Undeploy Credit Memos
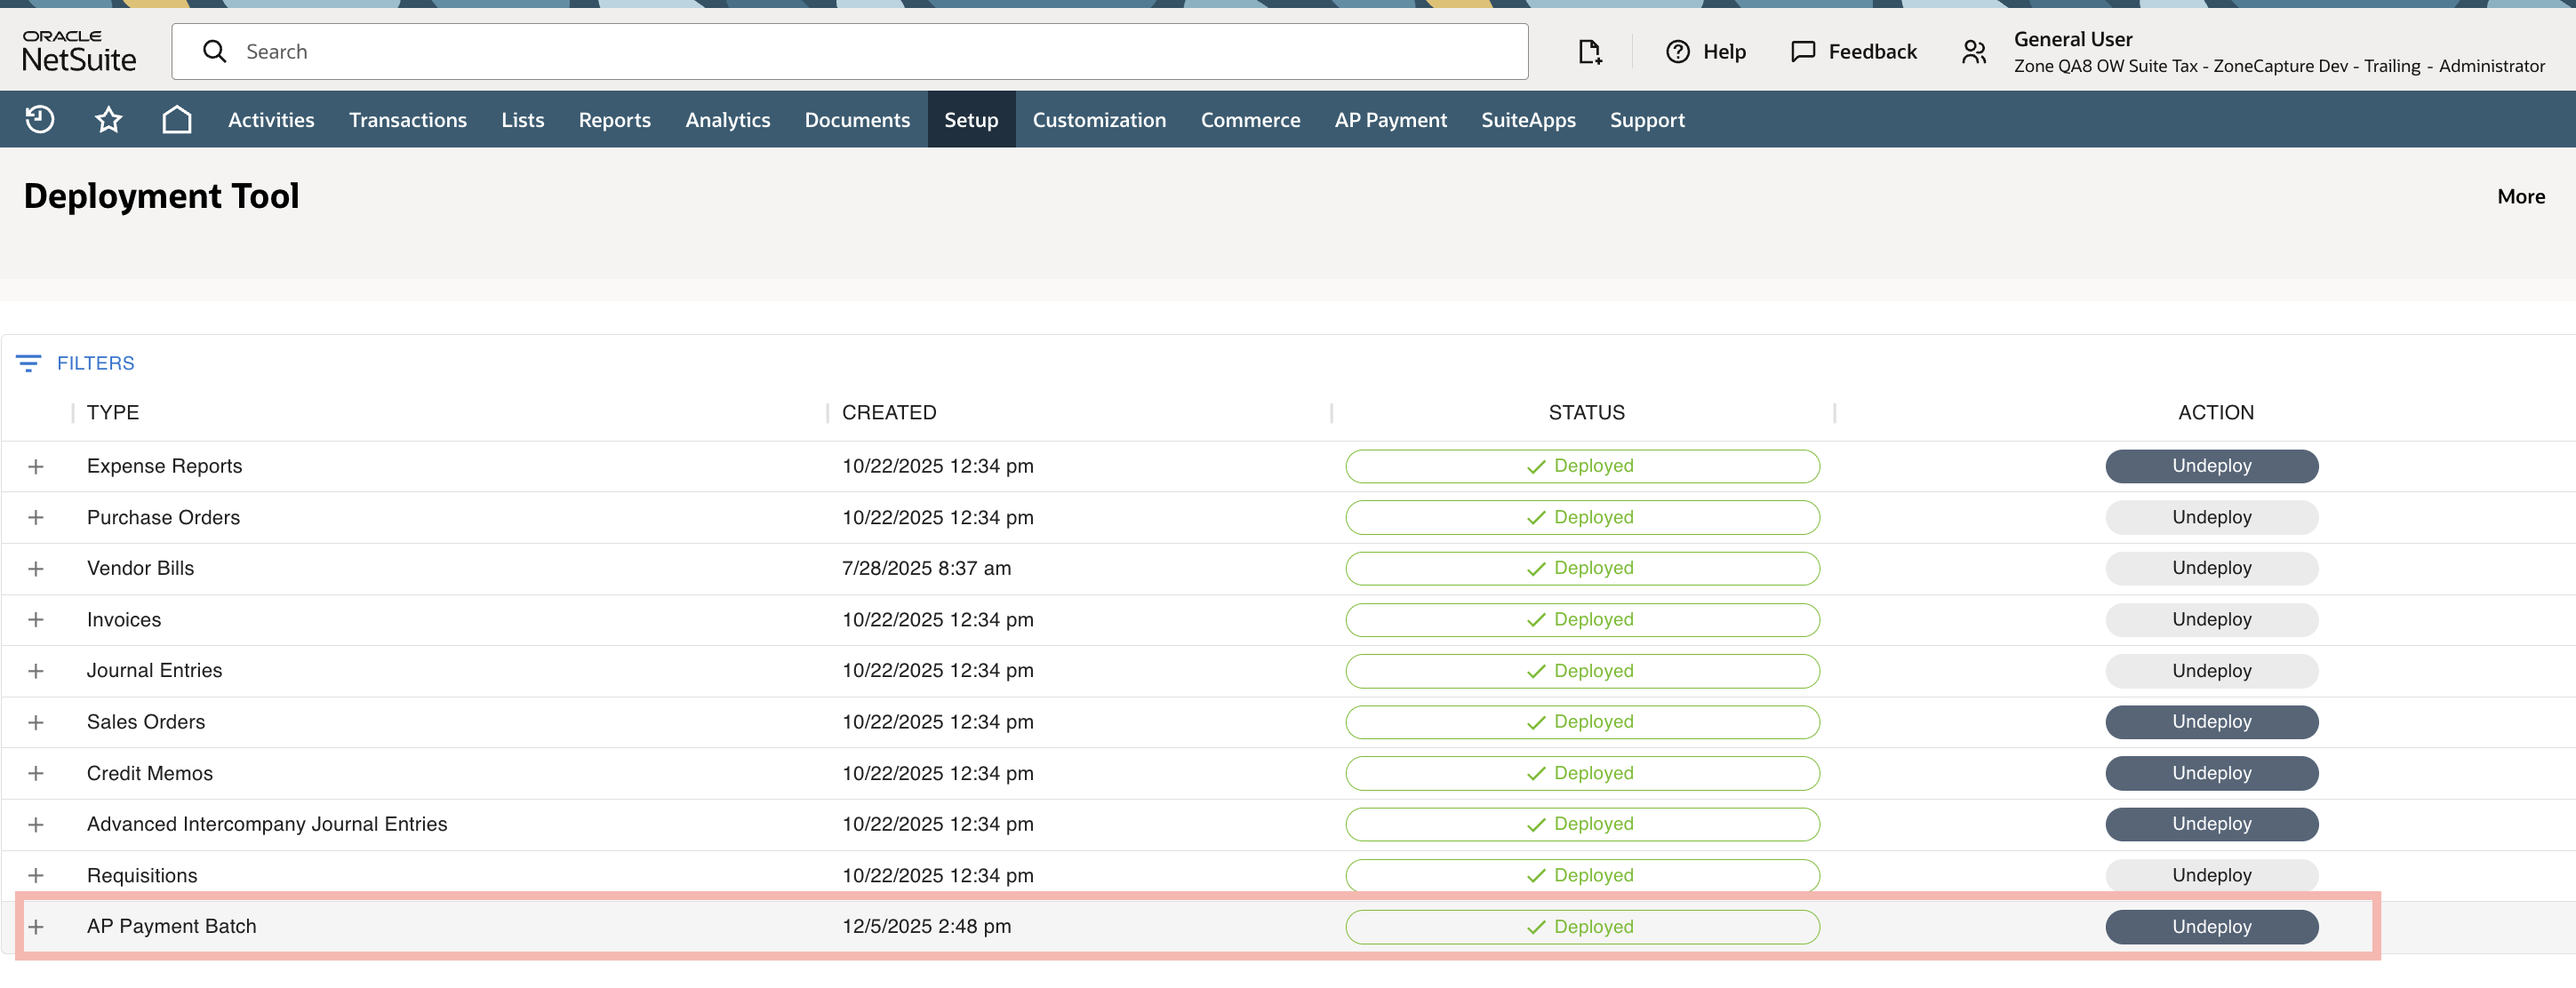Image resolution: width=2576 pixels, height=988 pixels. click(2211, 773)
